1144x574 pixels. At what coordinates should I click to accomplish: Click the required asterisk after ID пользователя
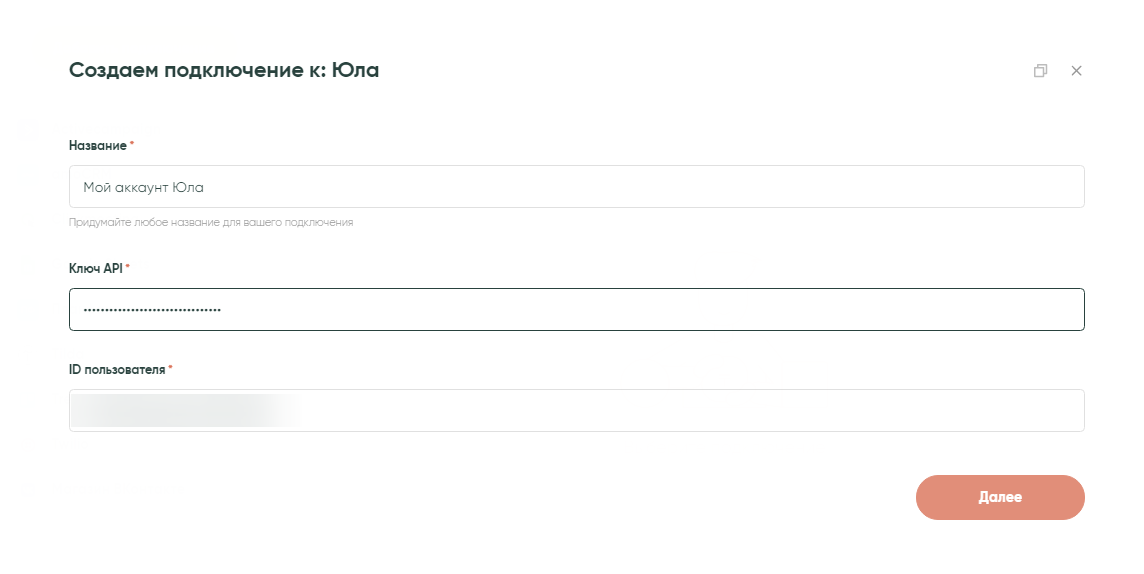[x=170, y=369]
